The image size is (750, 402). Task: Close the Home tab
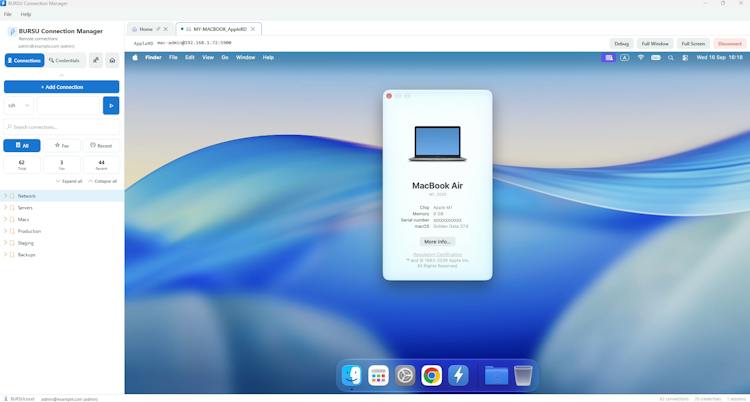[x=166, y=29]
